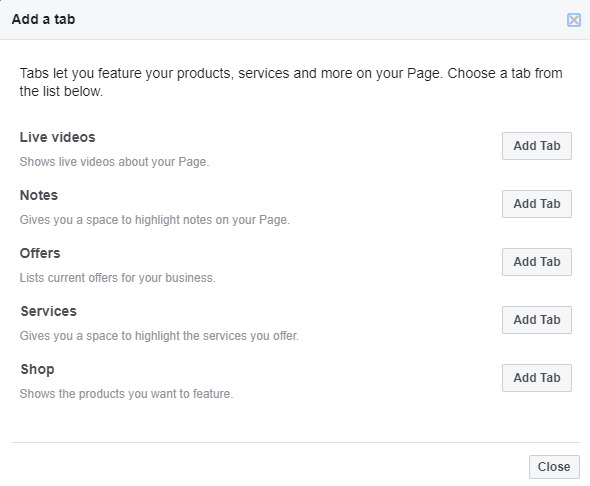Click 'highlight notes on your Page' description
Image resolution: width=590 pixels, height=486 pixels.
[x=212, y=220]
